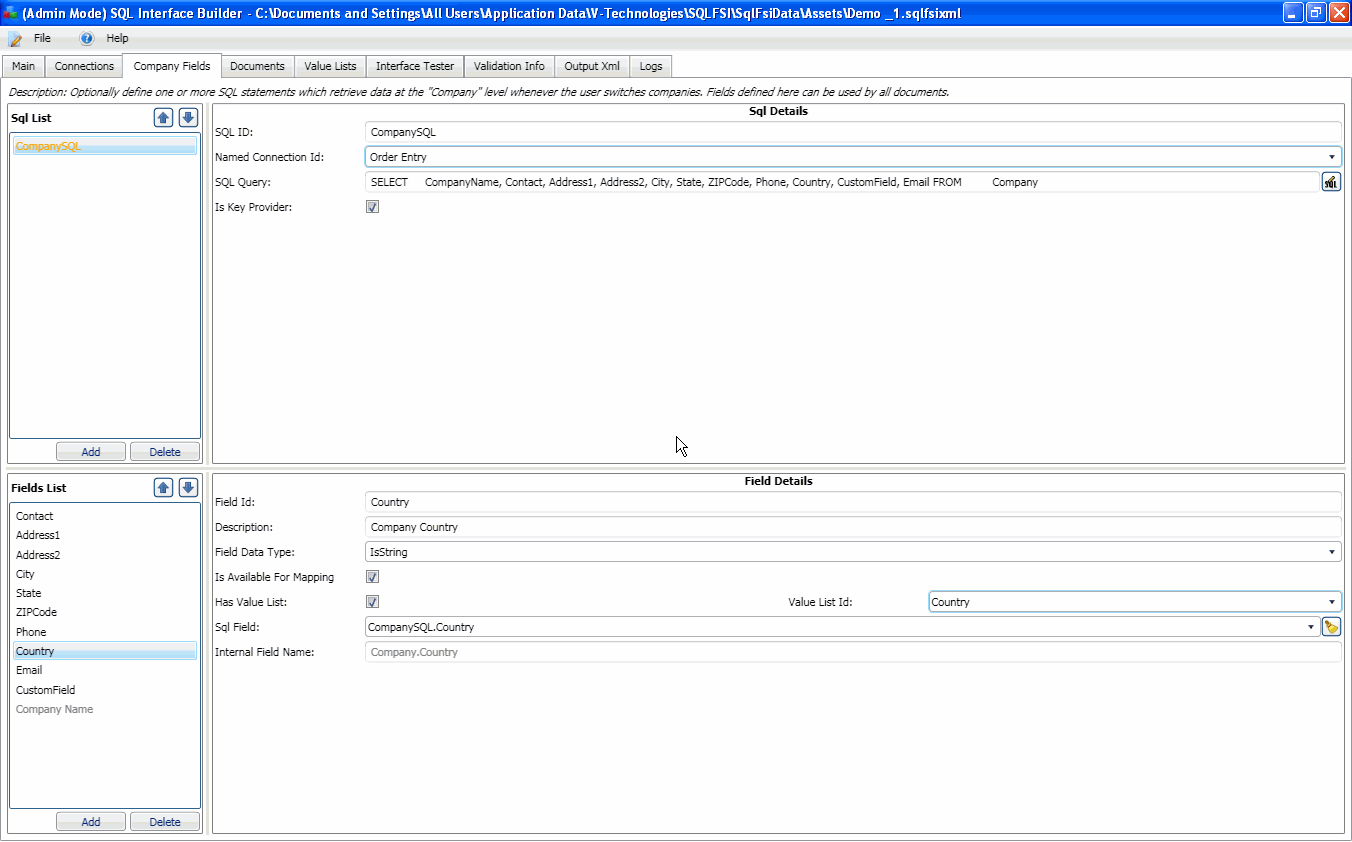Expand the Value List Id dropdown

click(1135, 602)
